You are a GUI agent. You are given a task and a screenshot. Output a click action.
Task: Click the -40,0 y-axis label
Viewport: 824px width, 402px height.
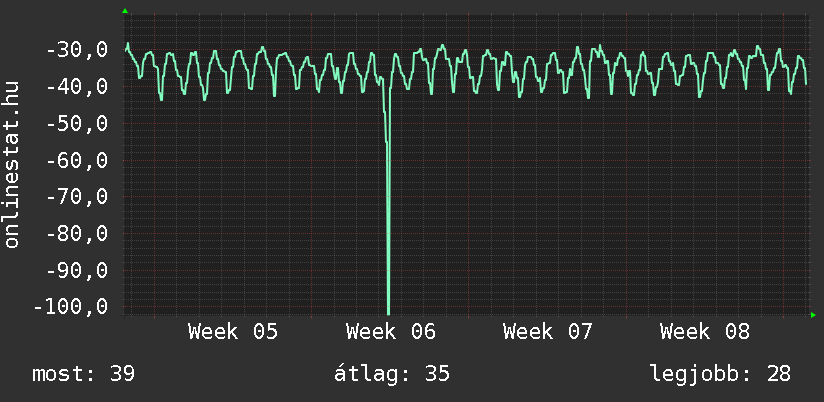(70, 87)
